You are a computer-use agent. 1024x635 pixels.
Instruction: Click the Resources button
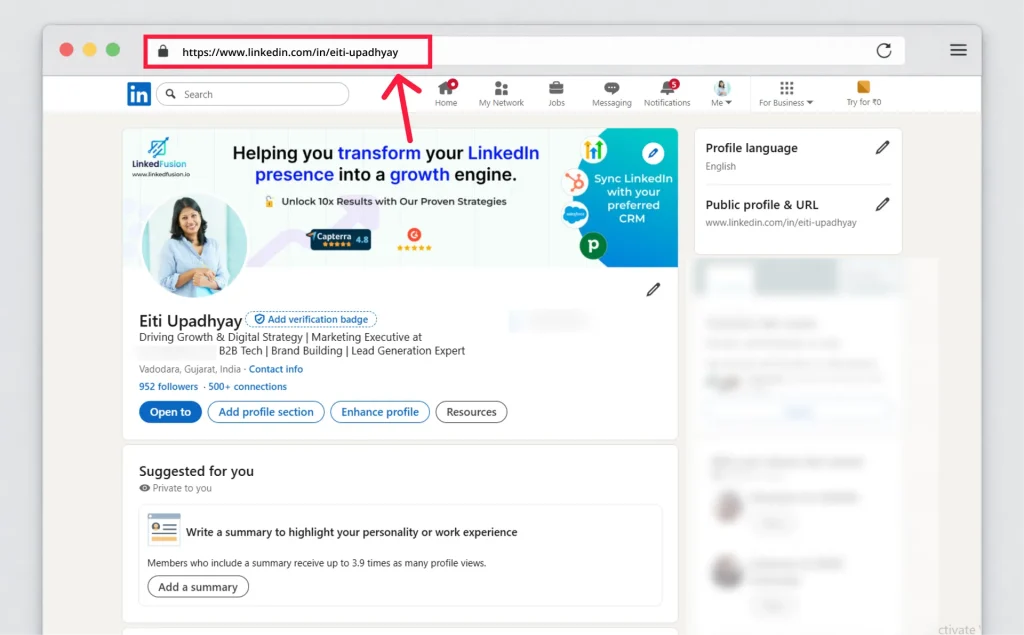click(x=472, y=412)
